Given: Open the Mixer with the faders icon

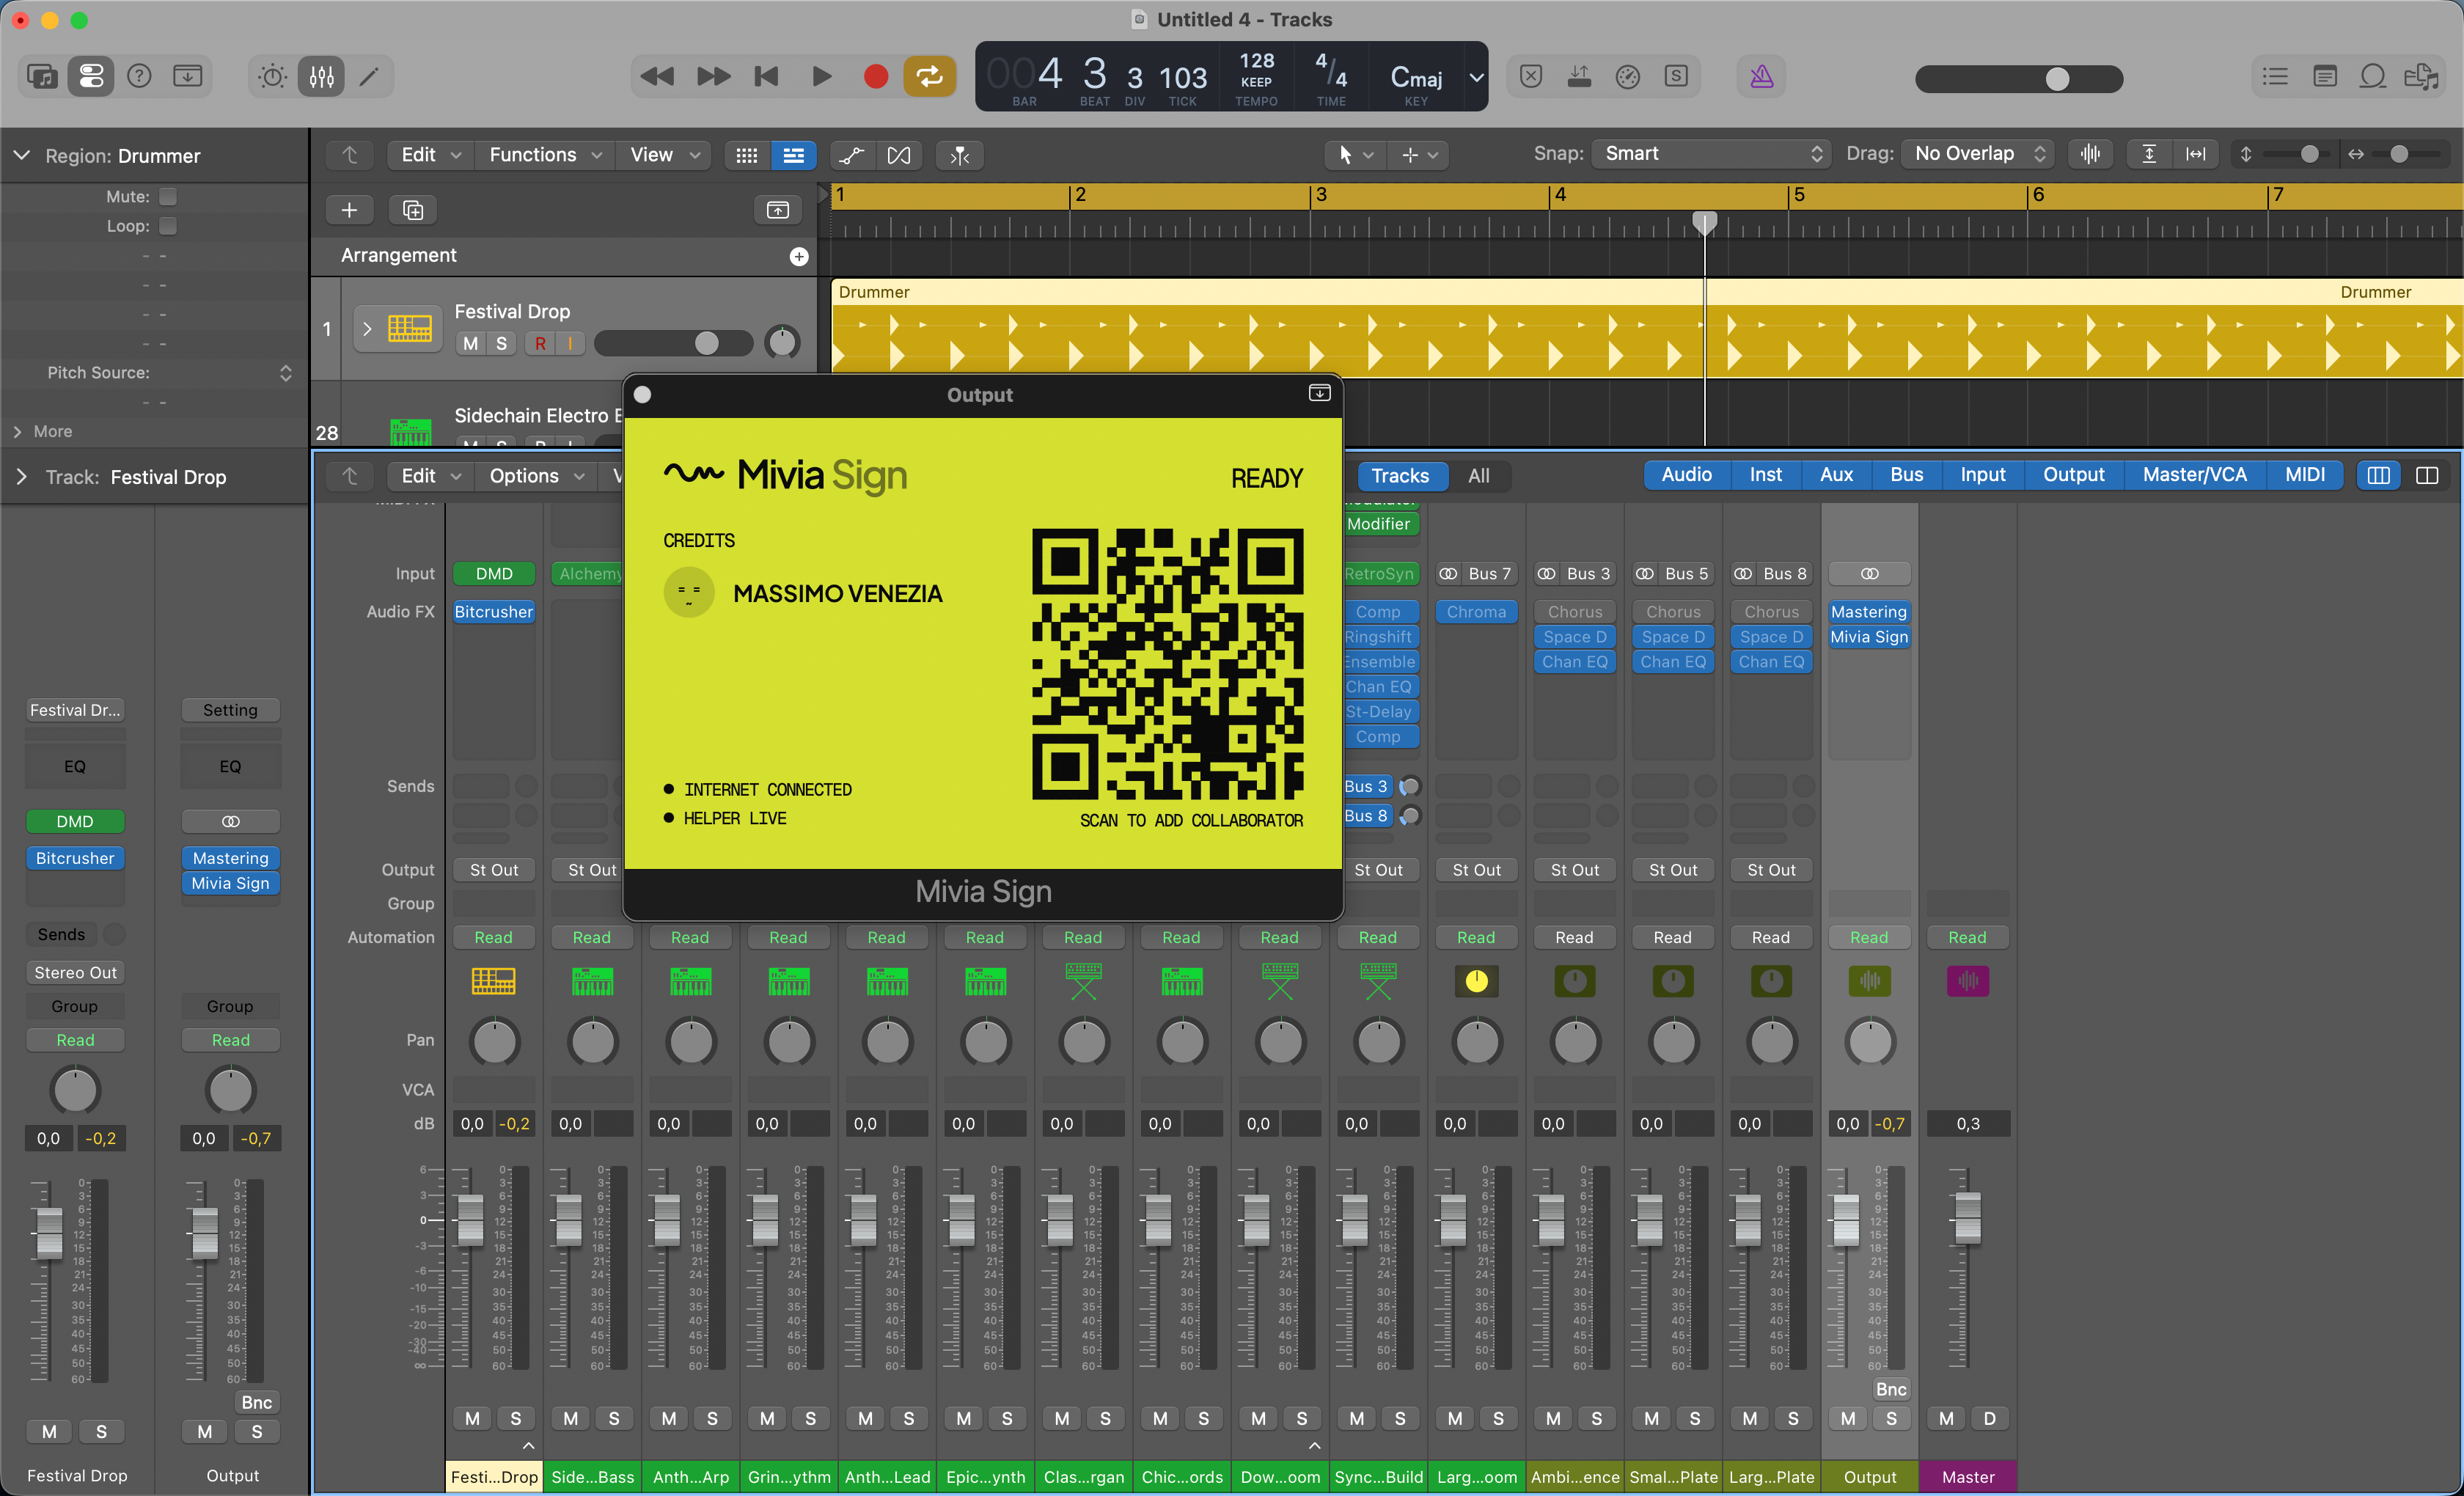Looking at the screenshot, I should point(321,76).
